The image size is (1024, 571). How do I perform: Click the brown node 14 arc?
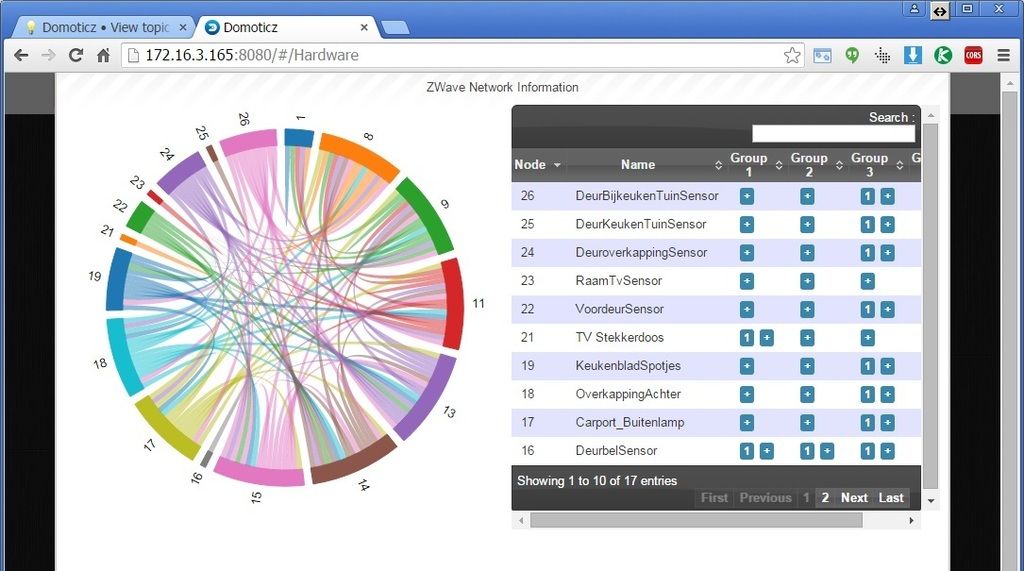[353, 463]
